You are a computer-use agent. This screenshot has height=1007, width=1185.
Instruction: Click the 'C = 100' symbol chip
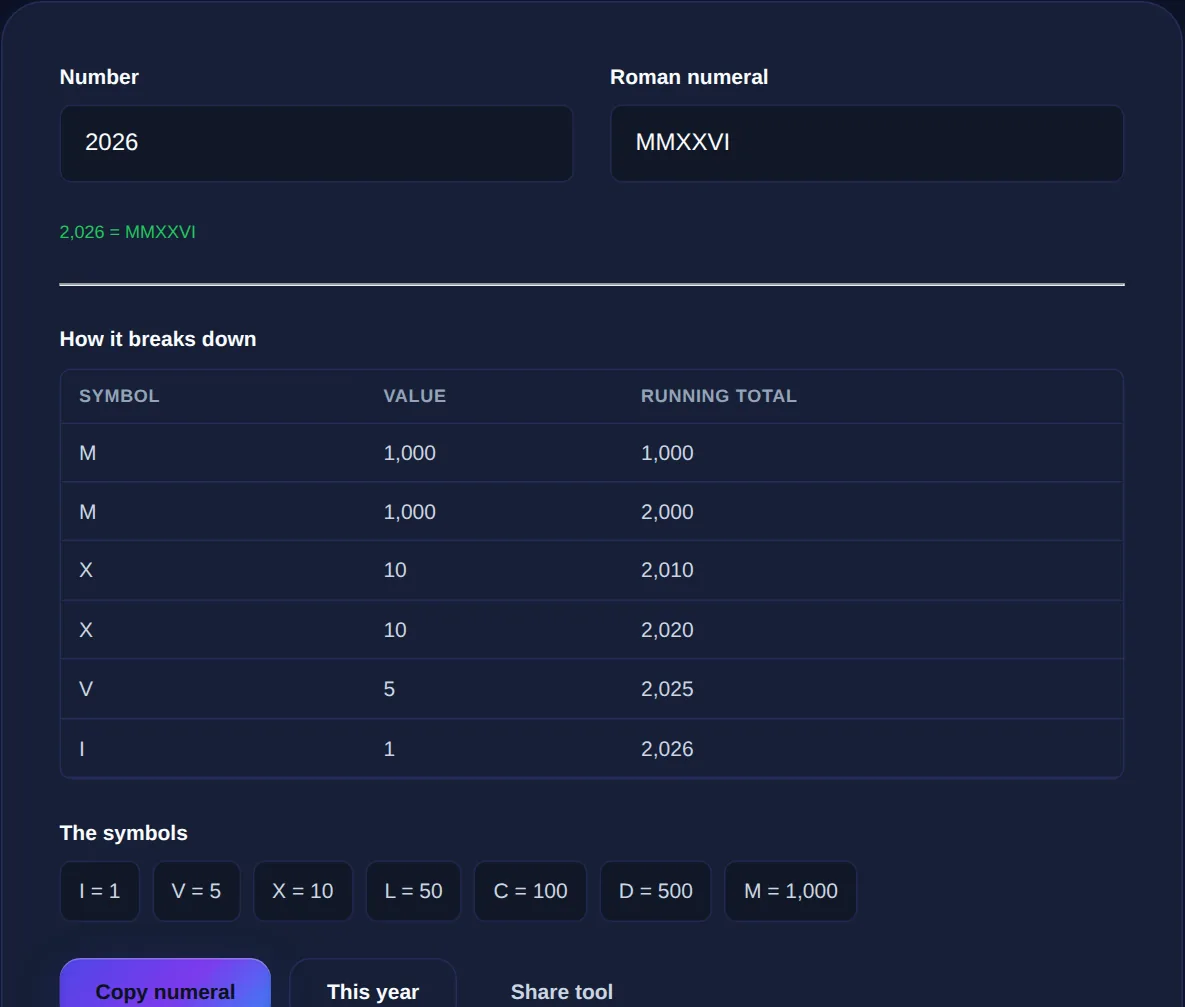pos(531,891)
